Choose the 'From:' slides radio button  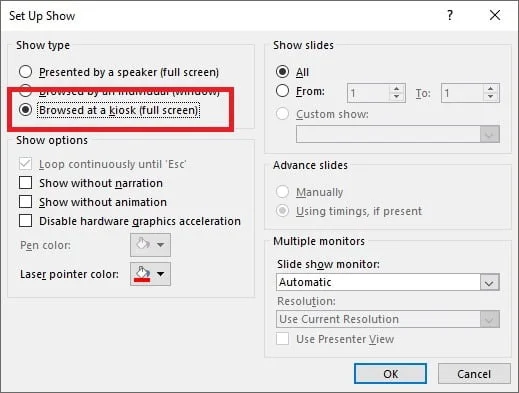click(282, 91)
